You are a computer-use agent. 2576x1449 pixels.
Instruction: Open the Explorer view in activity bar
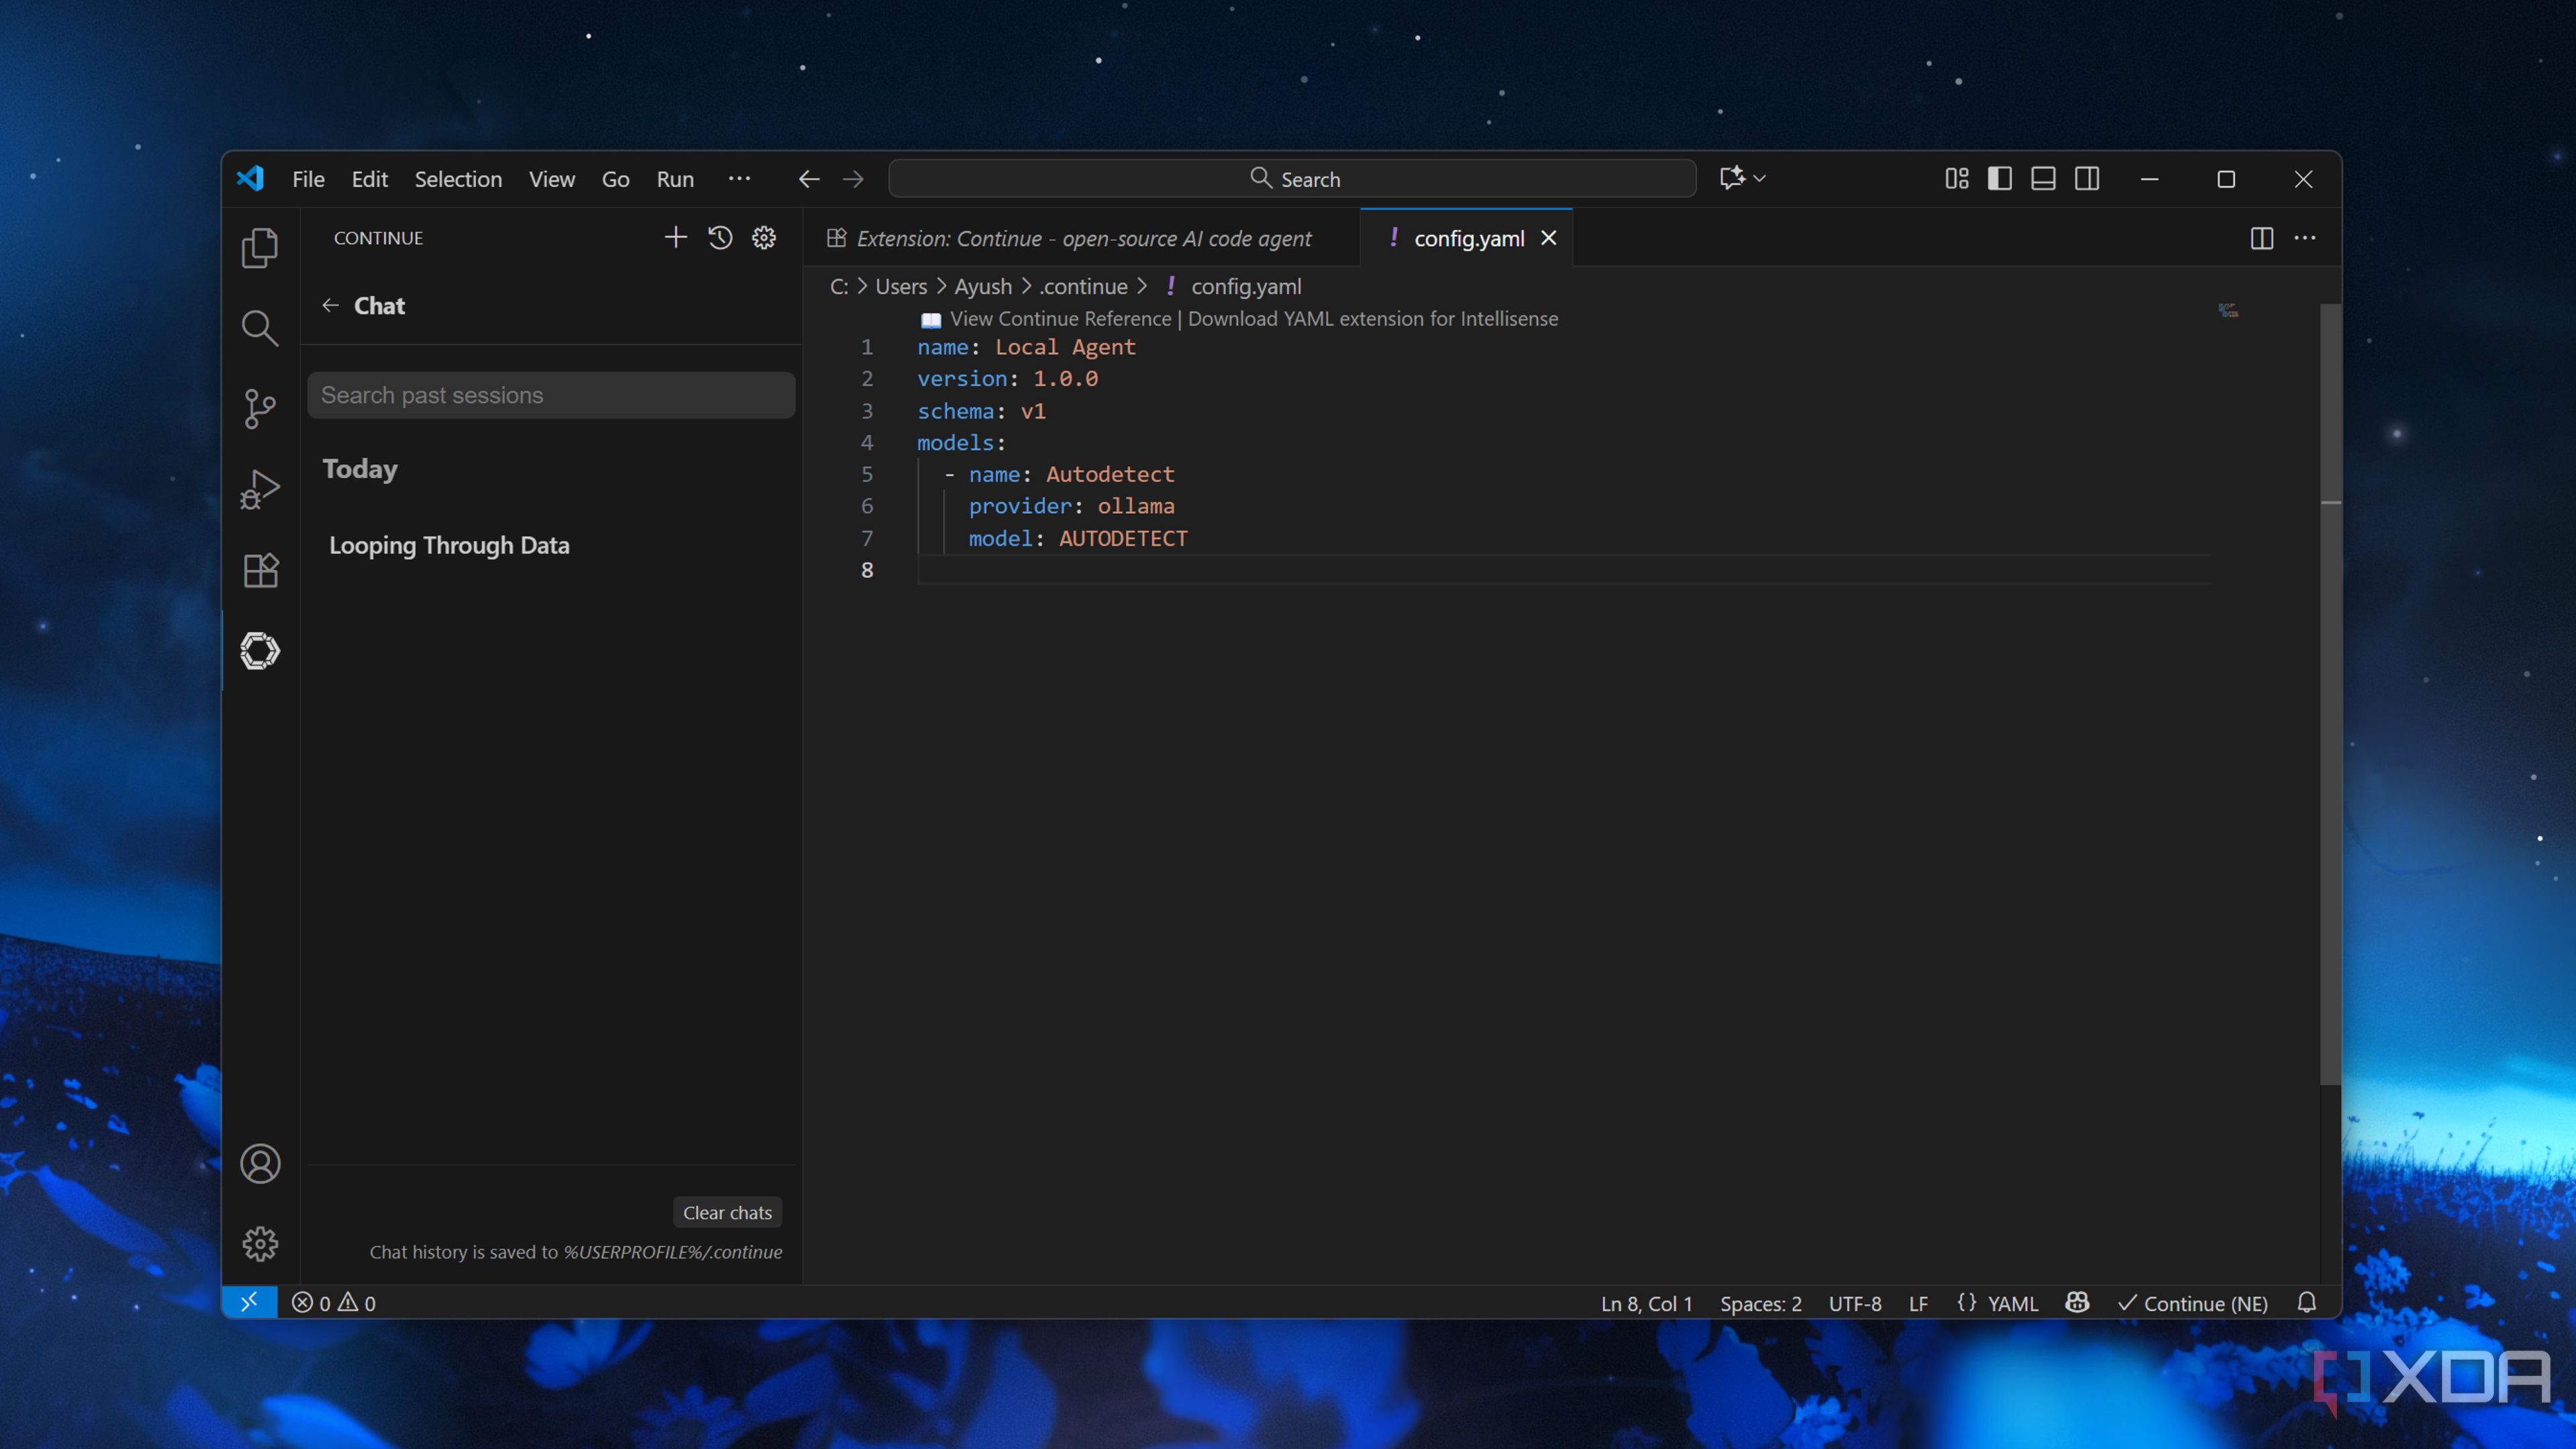(260, 248)
